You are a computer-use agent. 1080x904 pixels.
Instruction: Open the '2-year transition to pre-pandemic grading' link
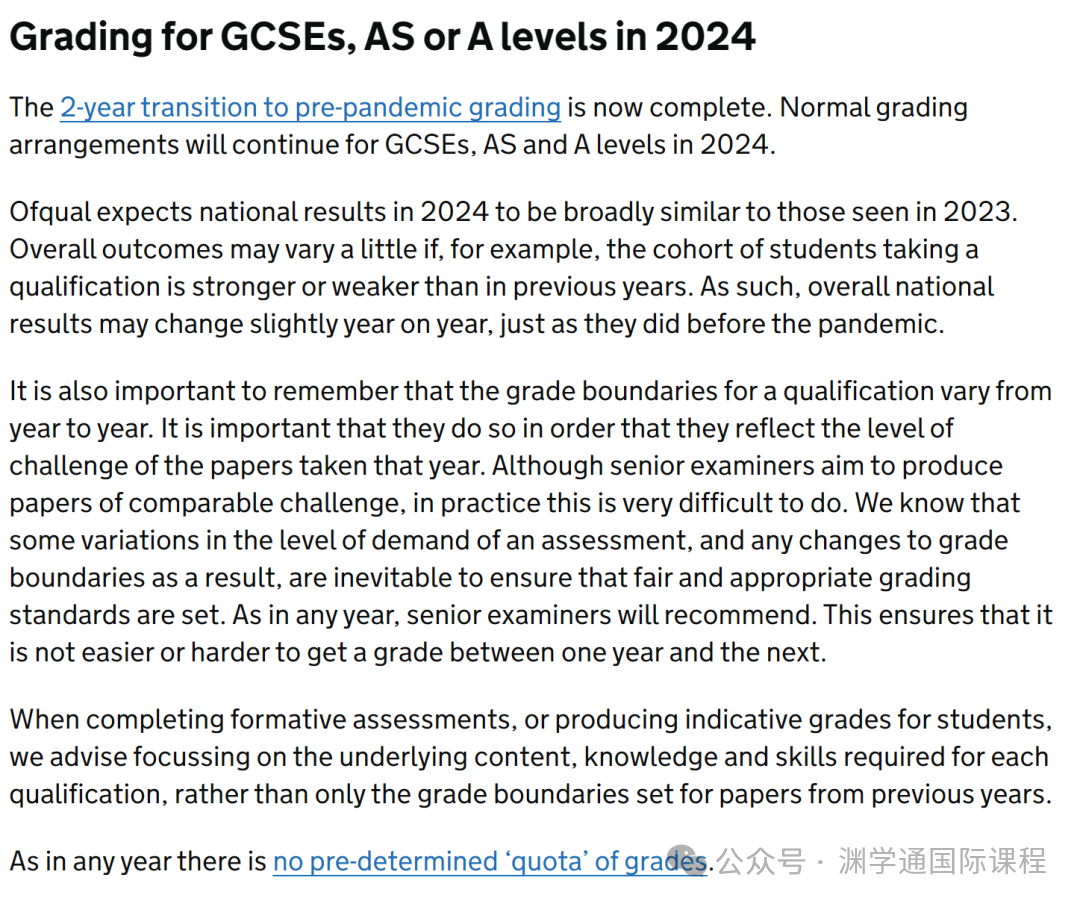[311, 107]
